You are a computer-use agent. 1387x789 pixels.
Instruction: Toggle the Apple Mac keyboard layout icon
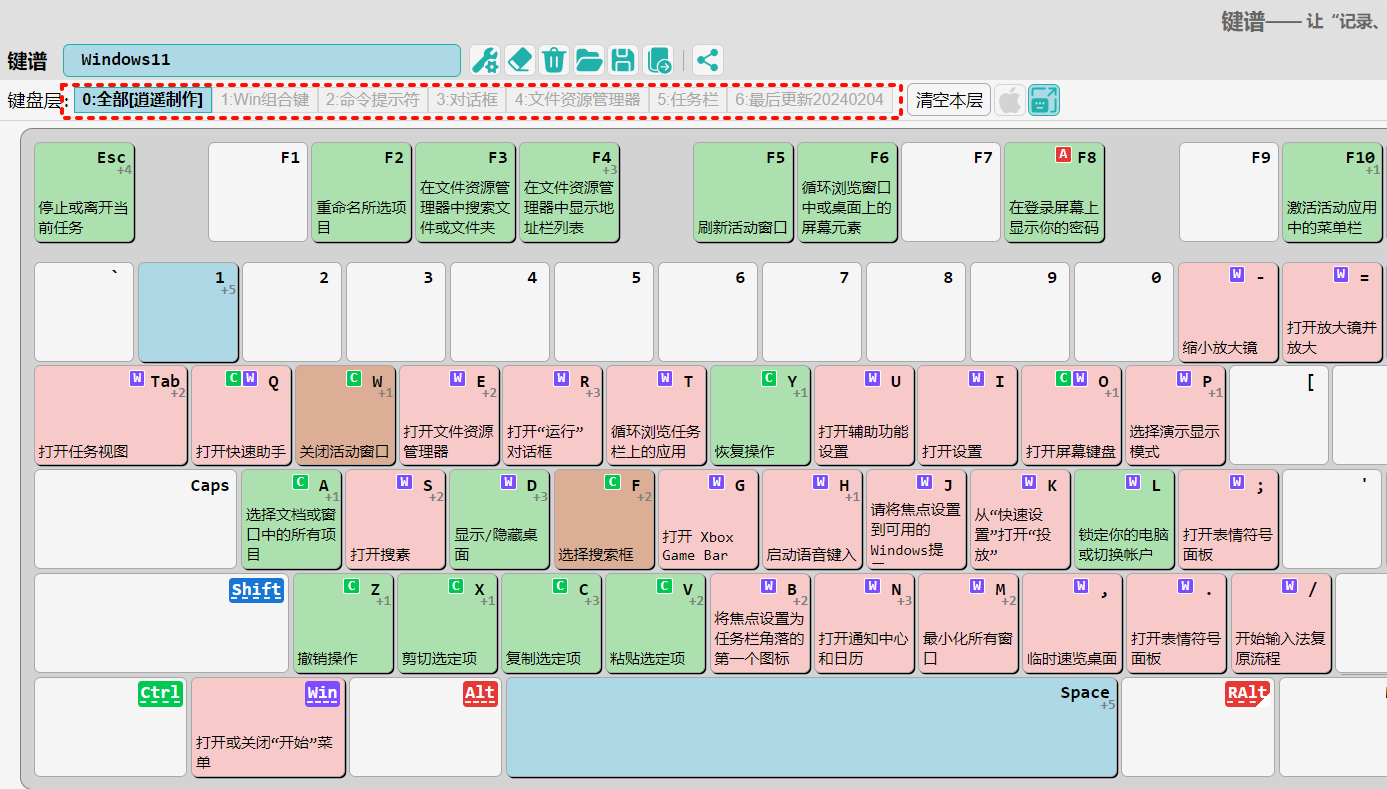(x=1010, y=100)
